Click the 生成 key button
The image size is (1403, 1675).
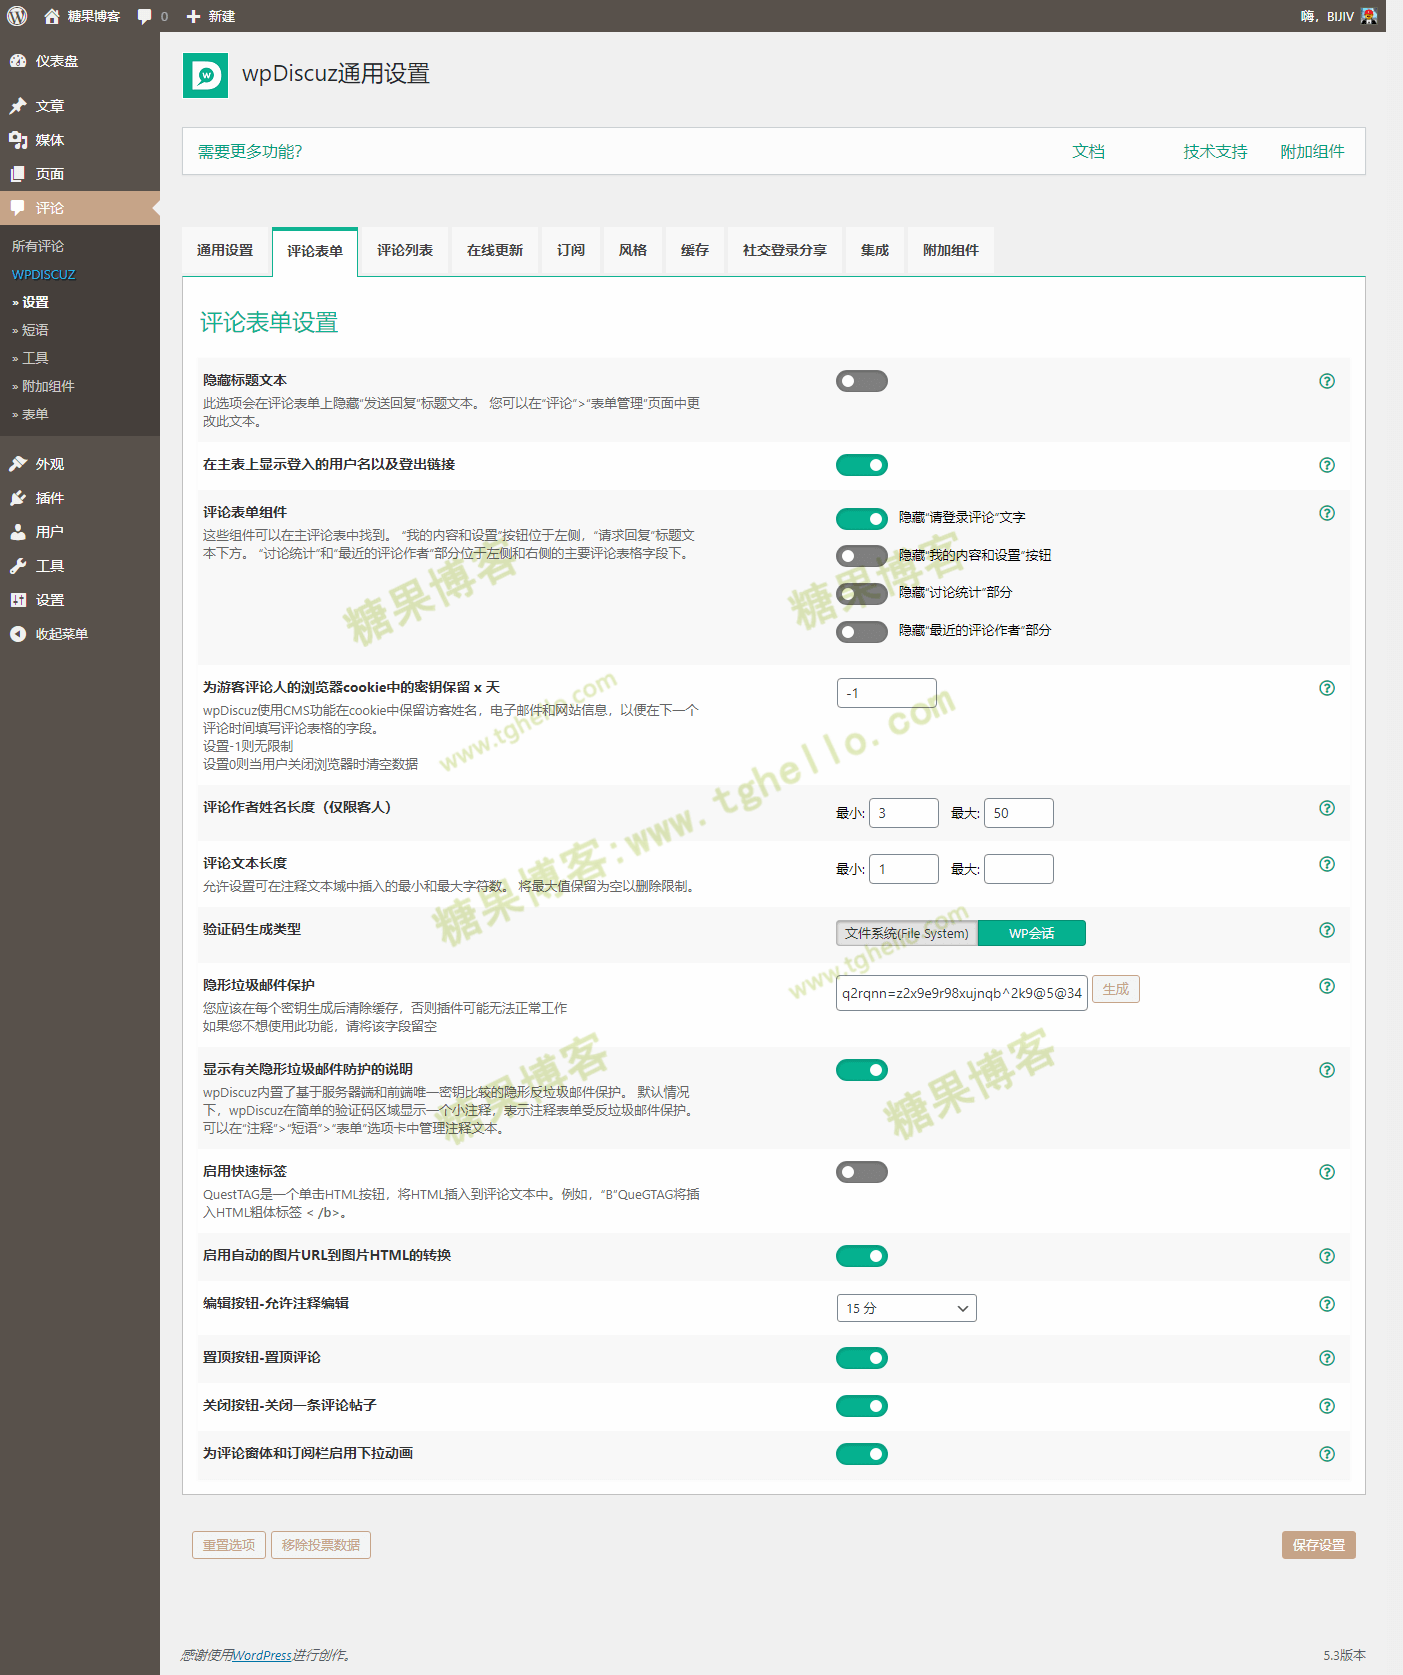pos(1116,989)
